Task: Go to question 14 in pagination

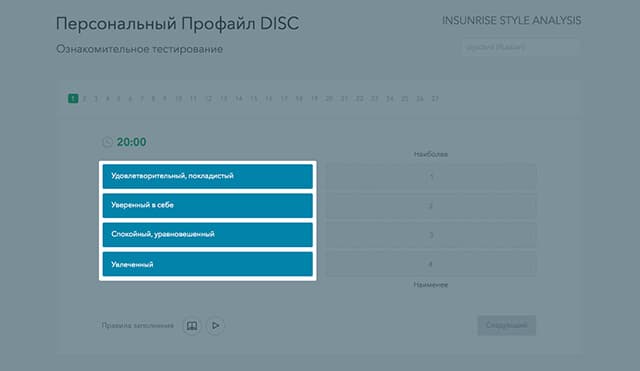Action: click(239, 99)
